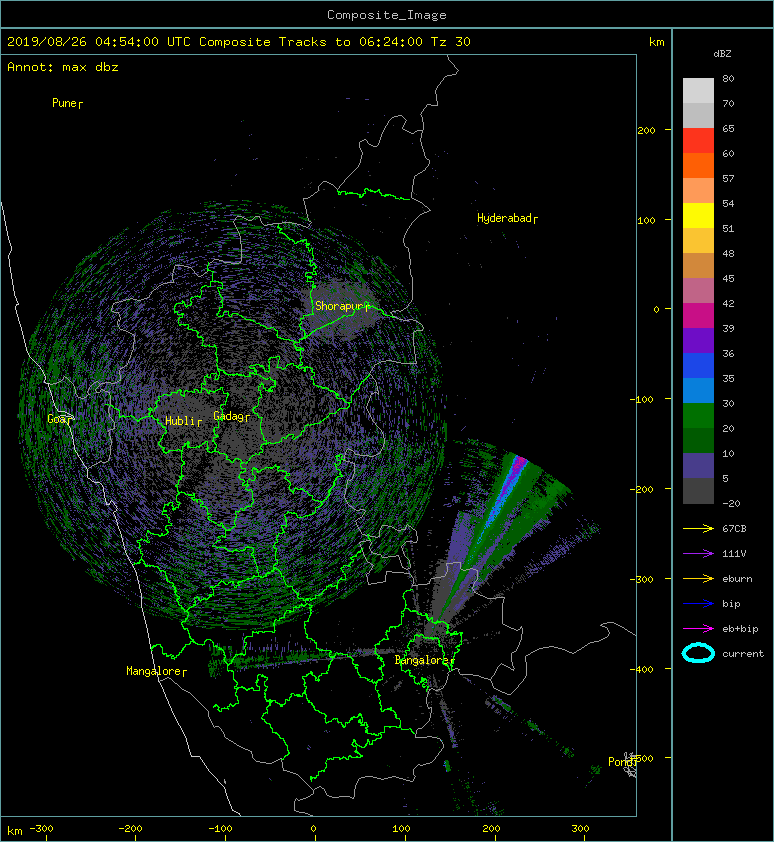Image resolution: width=774 pixels, height=842 pixels.
Task: Click the light gray 80–70 dBZ swatch
Action: [x=698, y=91]
